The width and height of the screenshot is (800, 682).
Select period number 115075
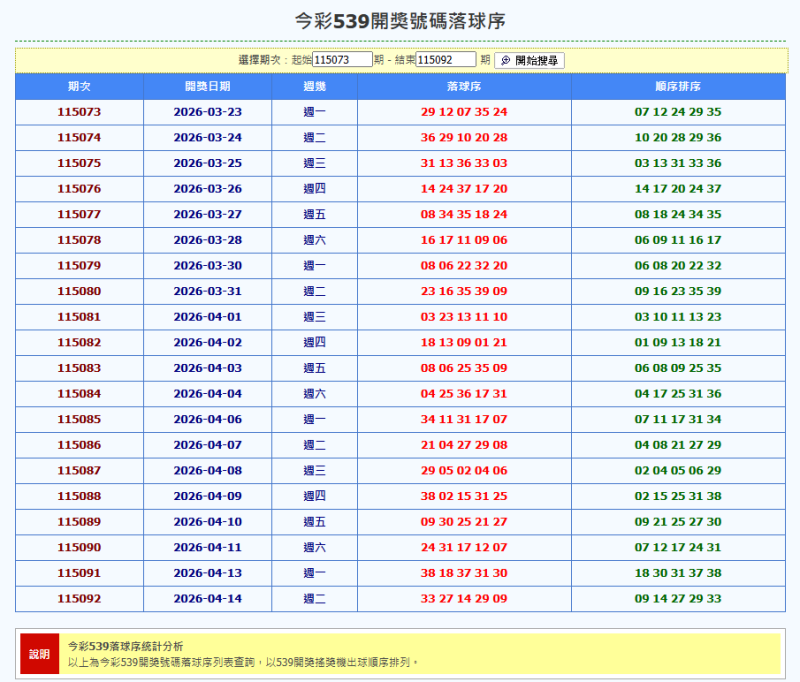pos(79,163)
